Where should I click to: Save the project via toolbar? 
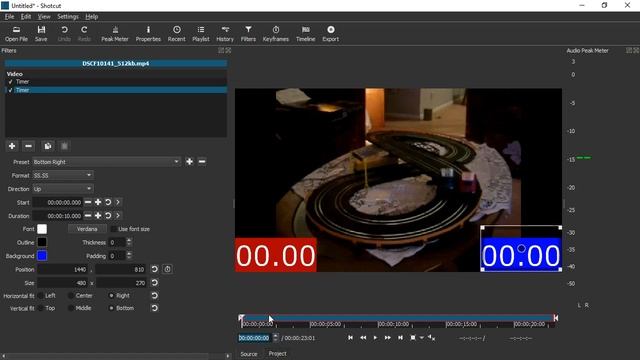point(41,34)
